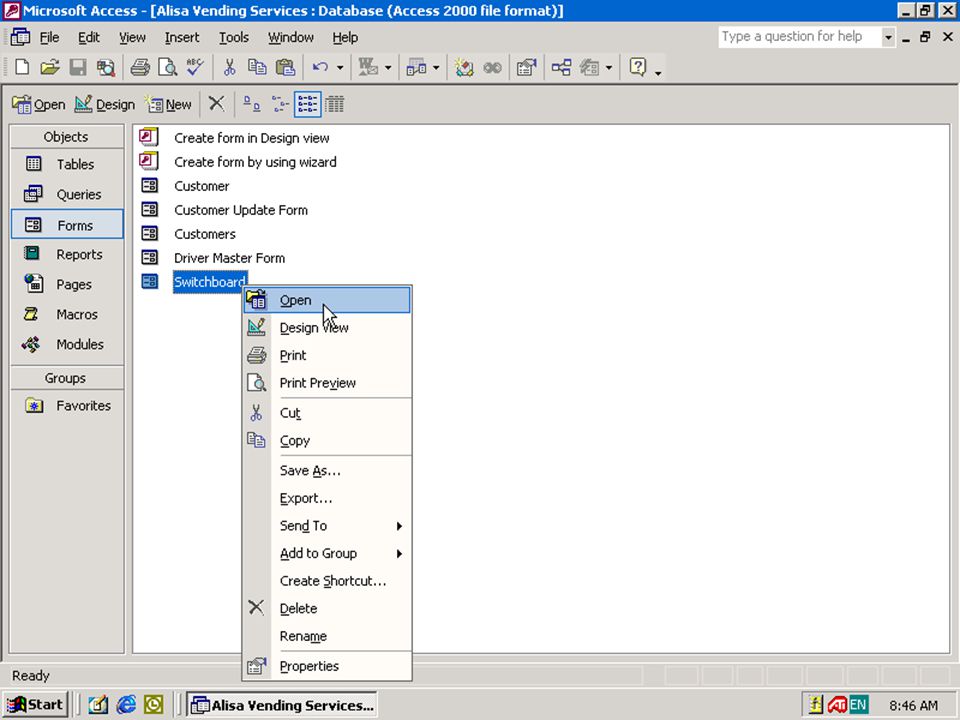This screenshot has height=720, width=960.
Task: Select Tables in the Objects bar
Action: click(67, 164)
